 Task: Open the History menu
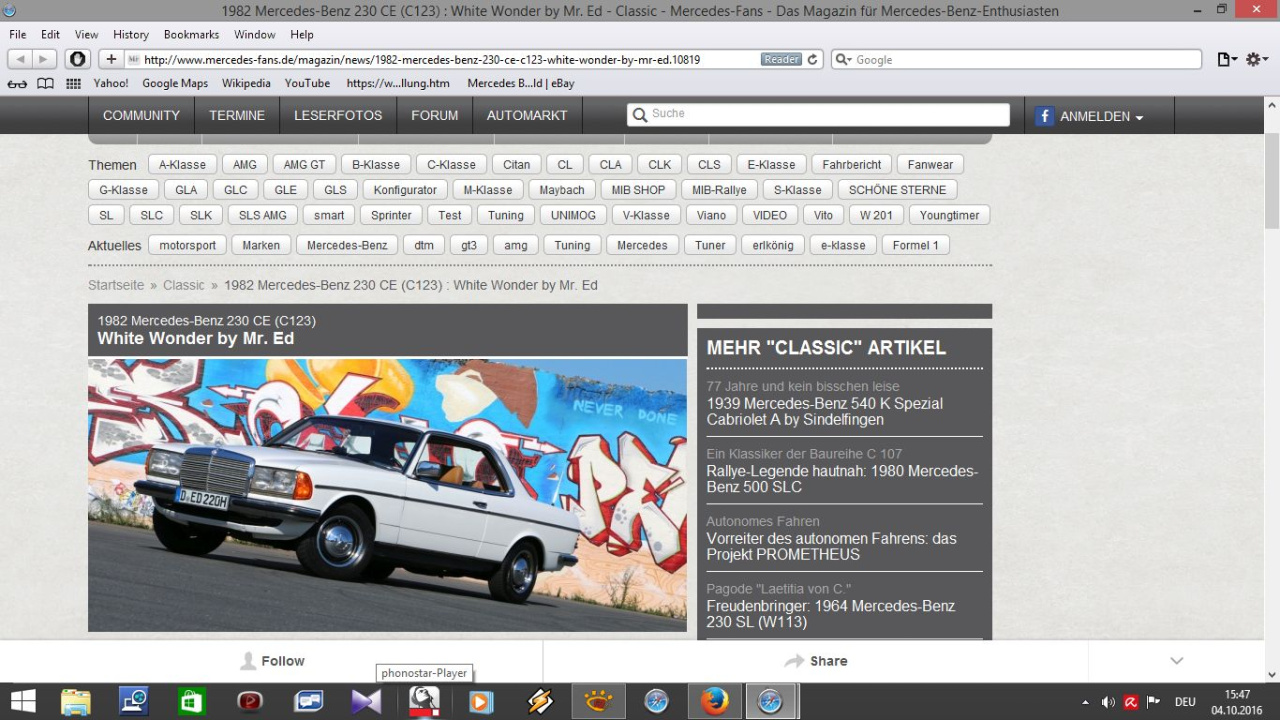[x=131, y=35]
